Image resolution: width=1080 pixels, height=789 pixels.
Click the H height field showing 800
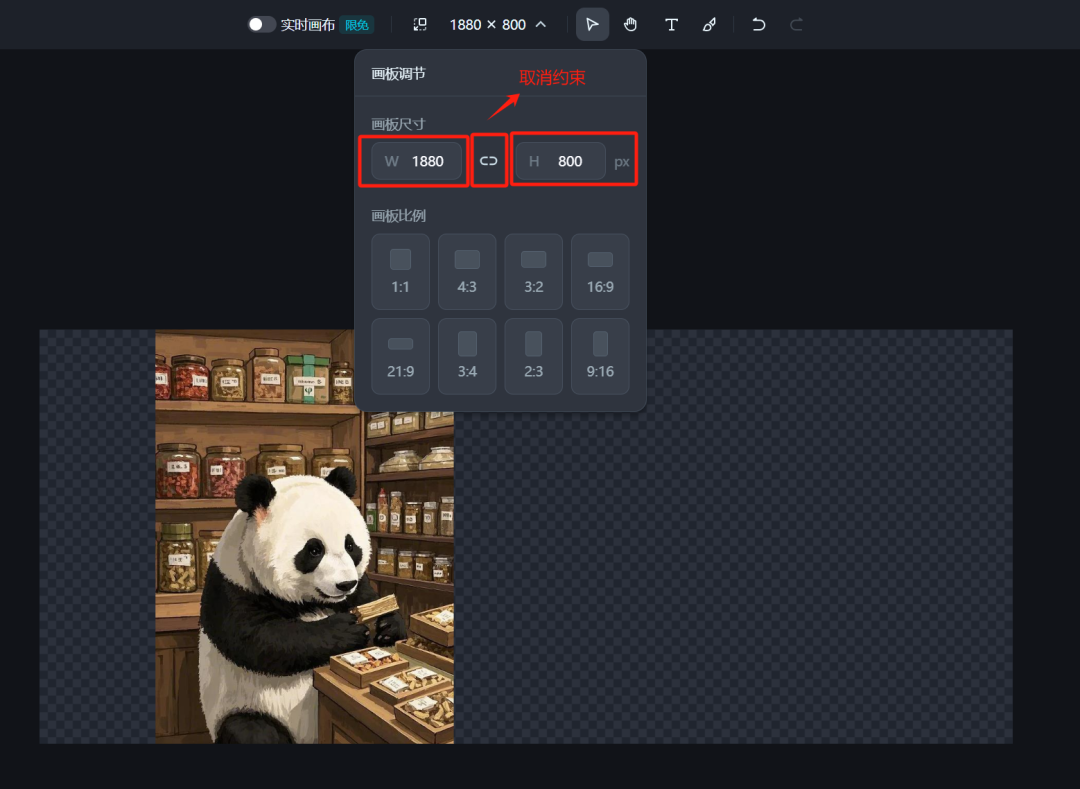pos(560,160)
